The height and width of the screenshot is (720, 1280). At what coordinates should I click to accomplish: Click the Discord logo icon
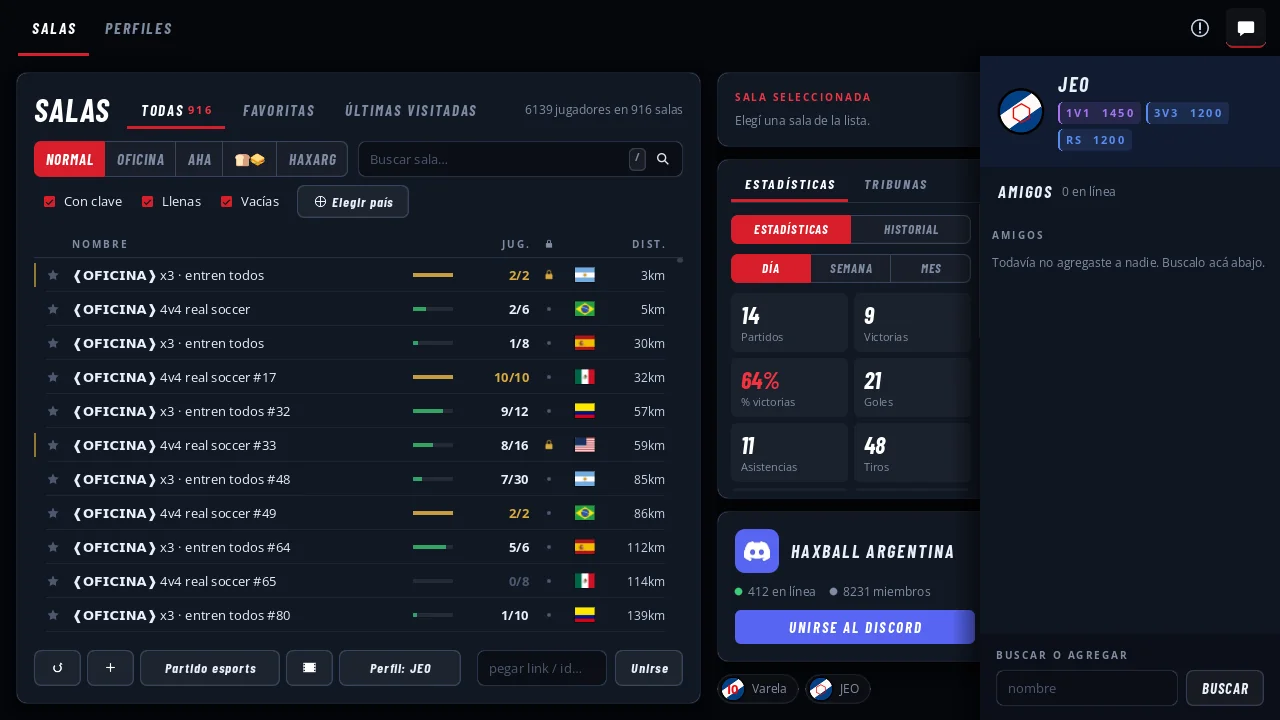[757, 551]
